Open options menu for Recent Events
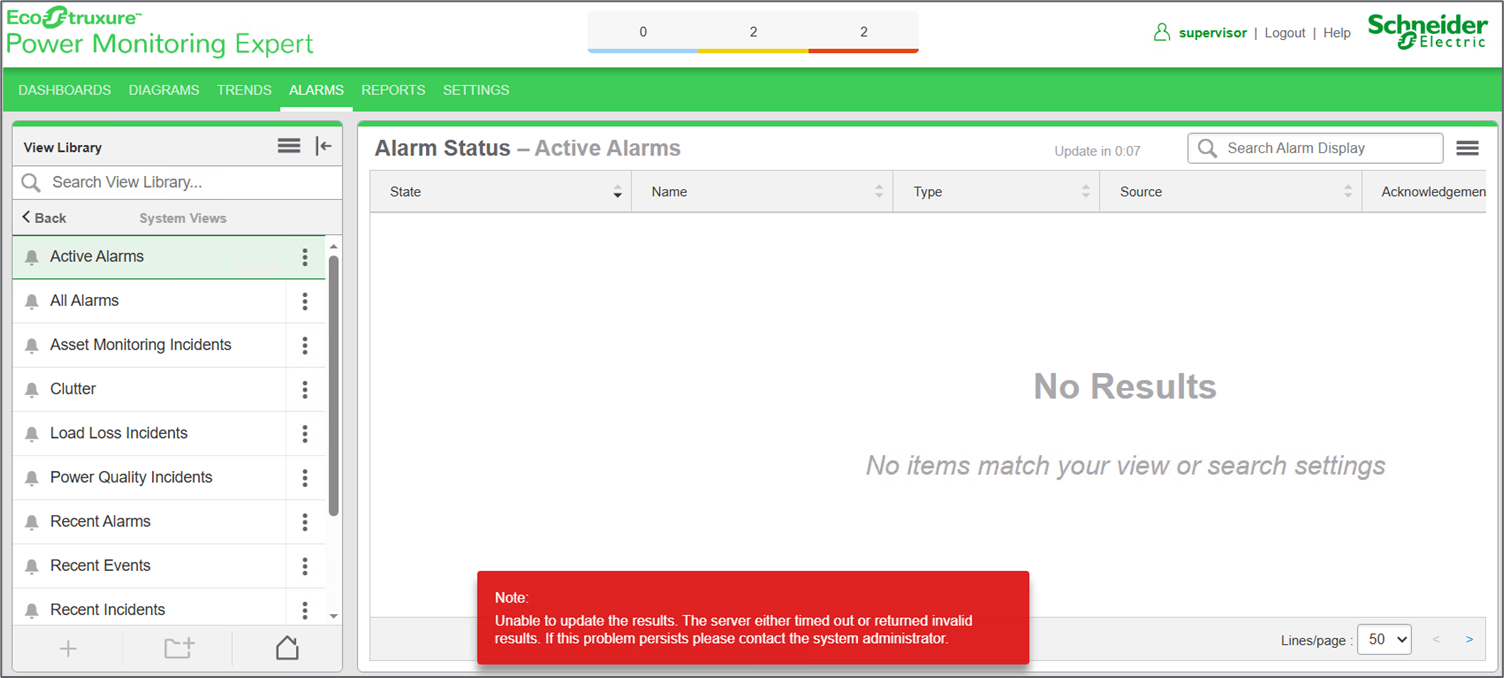Image resolution: width=1504 pixels, height=678 pixels. pyautogui.click(x=305, y=565)
